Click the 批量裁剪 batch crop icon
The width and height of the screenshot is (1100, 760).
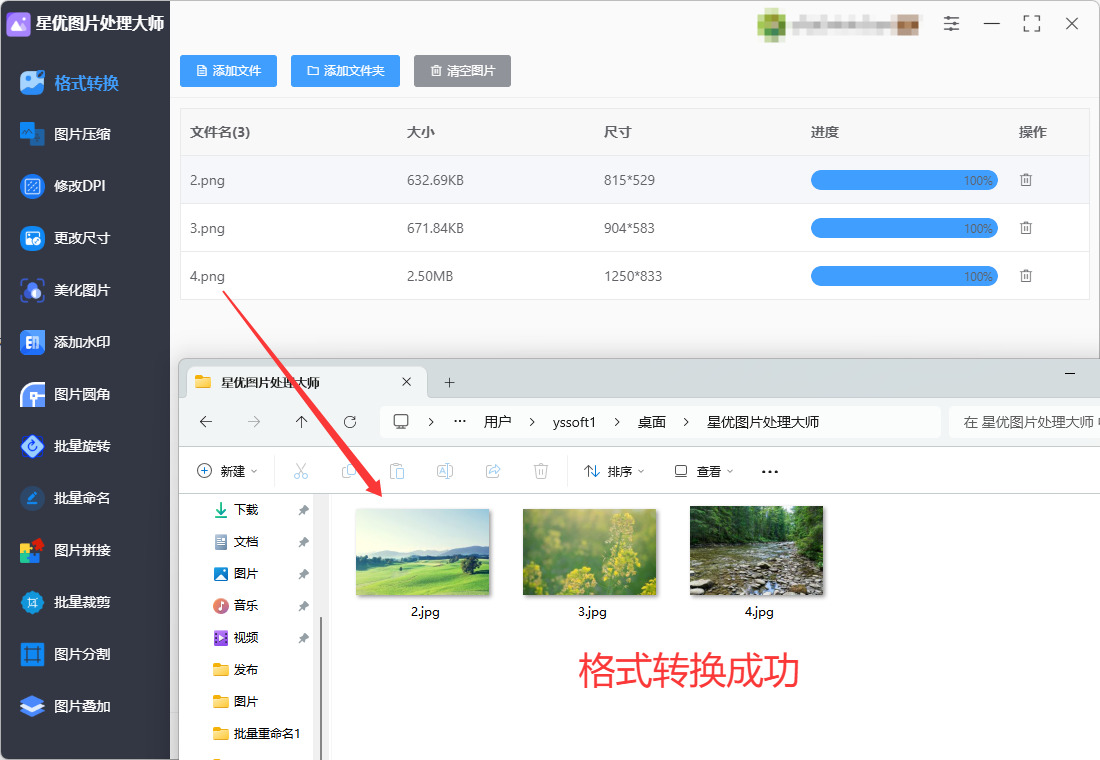click(x=32, y=602)
